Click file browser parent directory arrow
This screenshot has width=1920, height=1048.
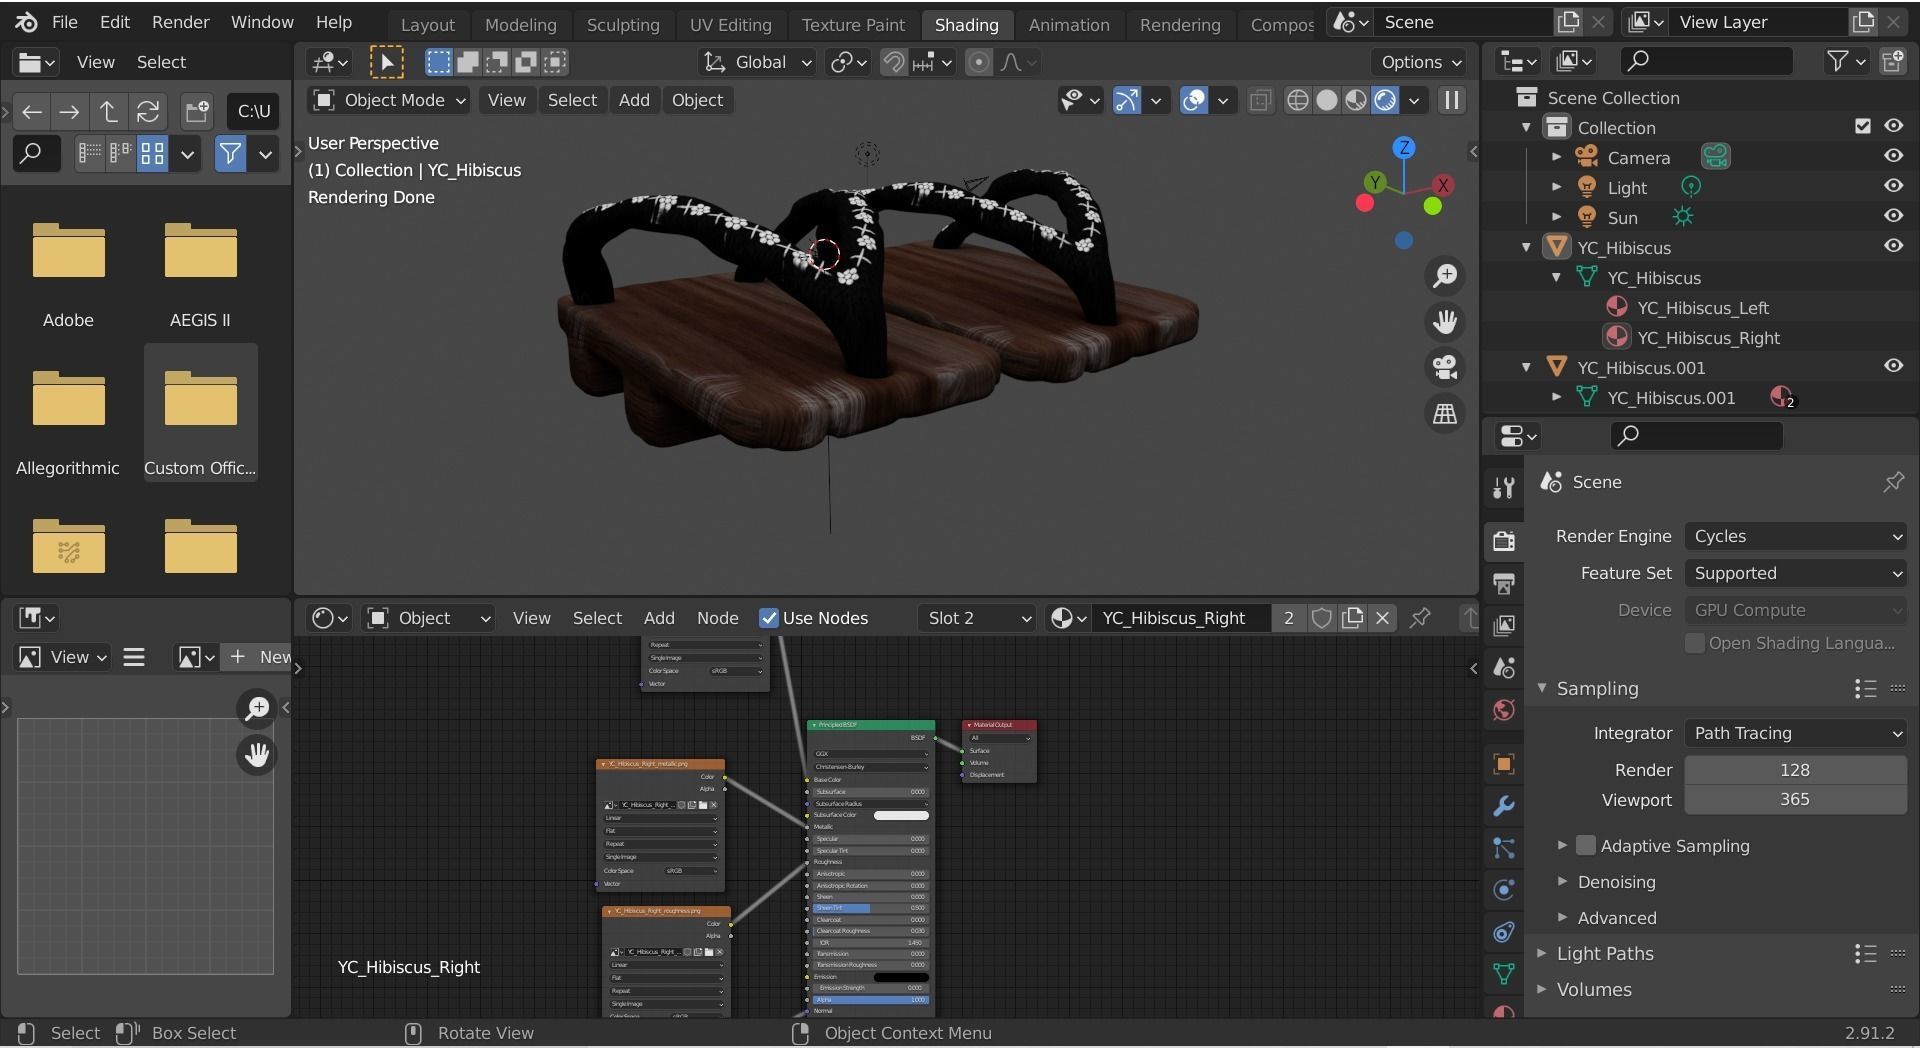(x=109, y=111)
